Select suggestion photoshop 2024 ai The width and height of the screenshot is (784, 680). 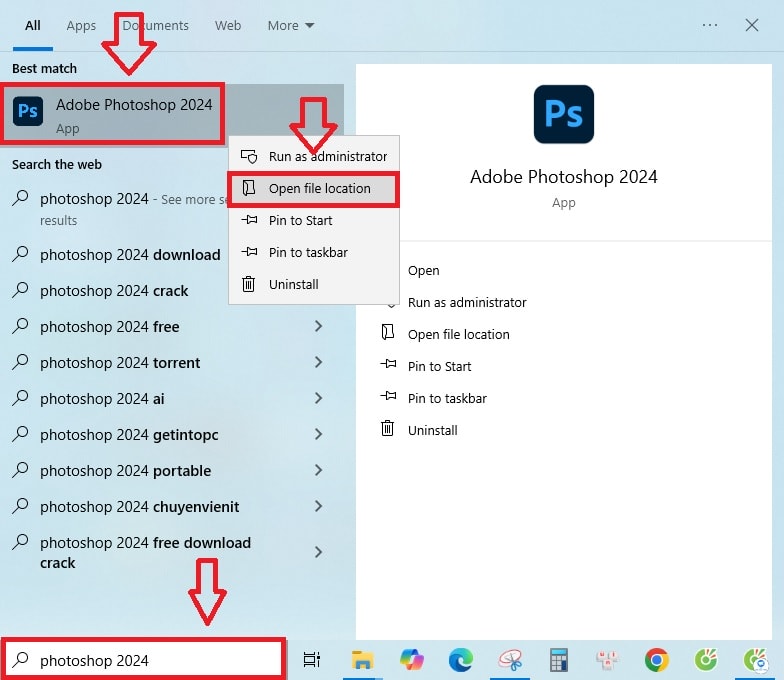tap(170, 398)
